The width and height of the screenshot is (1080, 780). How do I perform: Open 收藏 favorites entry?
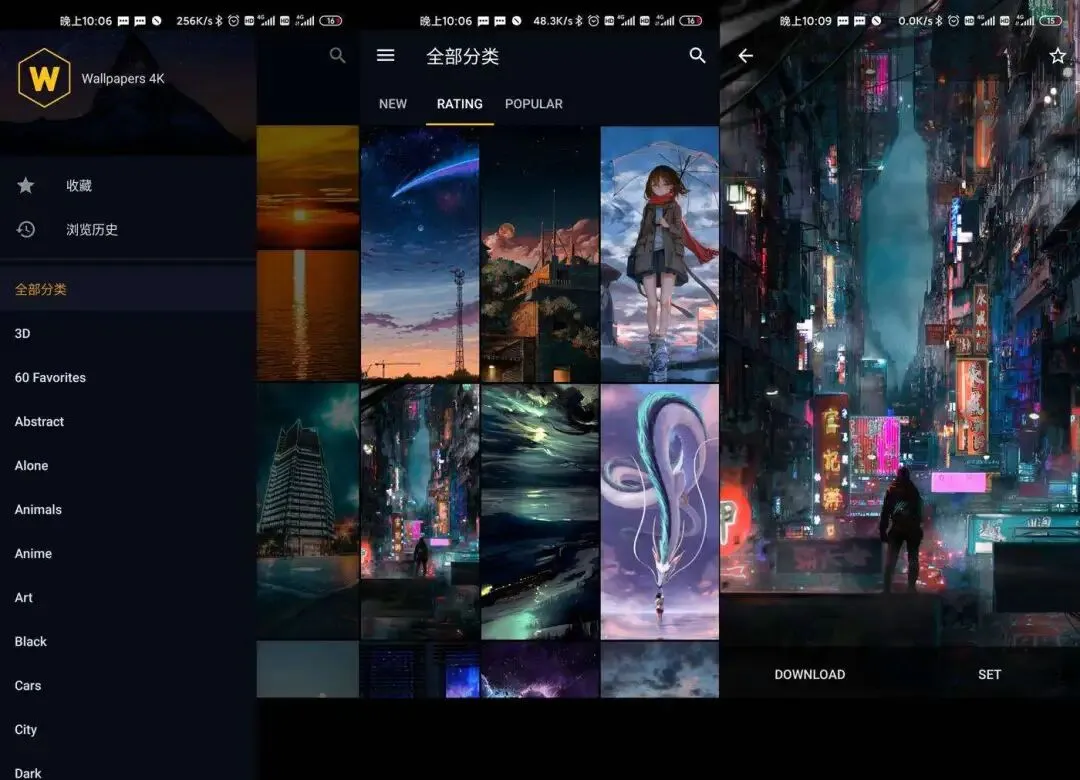click(x=128, y=185)
